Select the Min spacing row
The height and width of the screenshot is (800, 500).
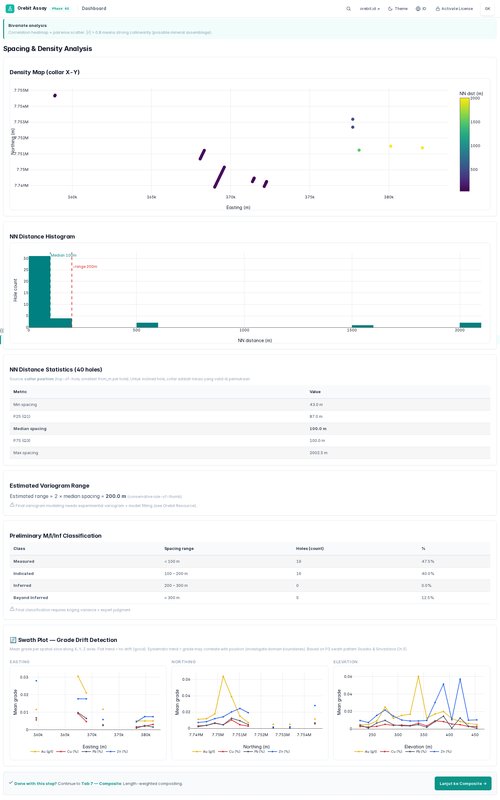point(249,405)
